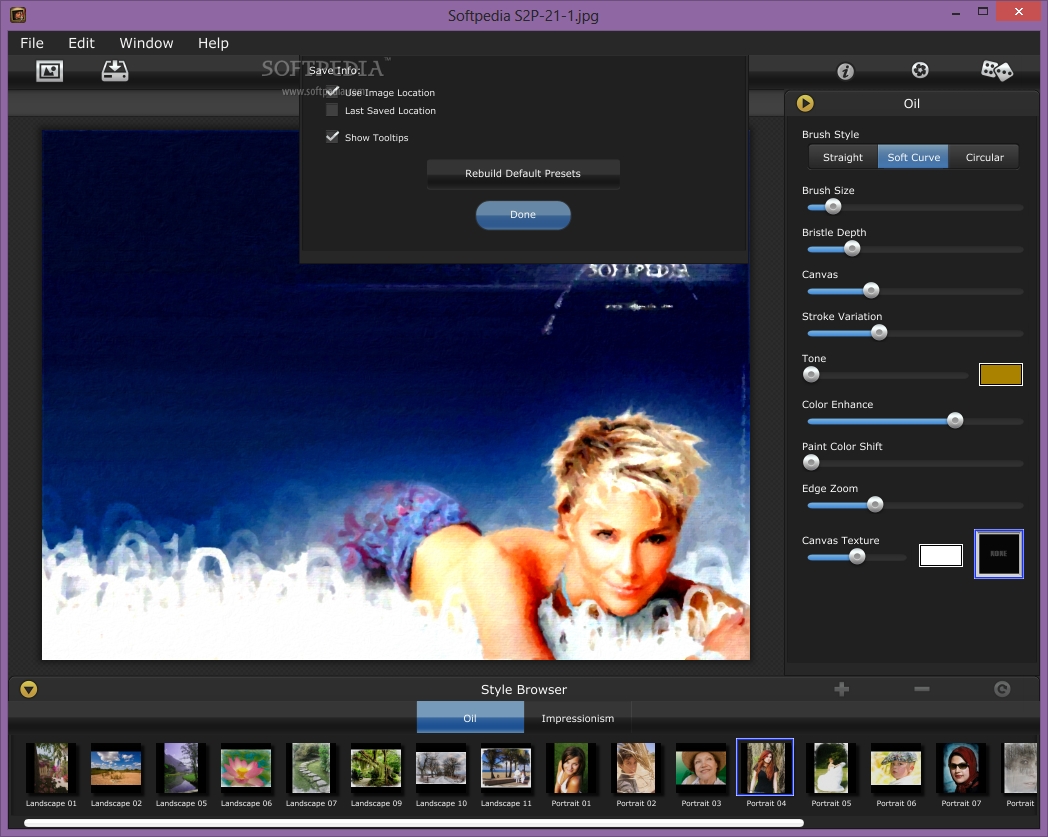Click the Done button
This screenshot has width=1048, height=837.
pos(523,215)
